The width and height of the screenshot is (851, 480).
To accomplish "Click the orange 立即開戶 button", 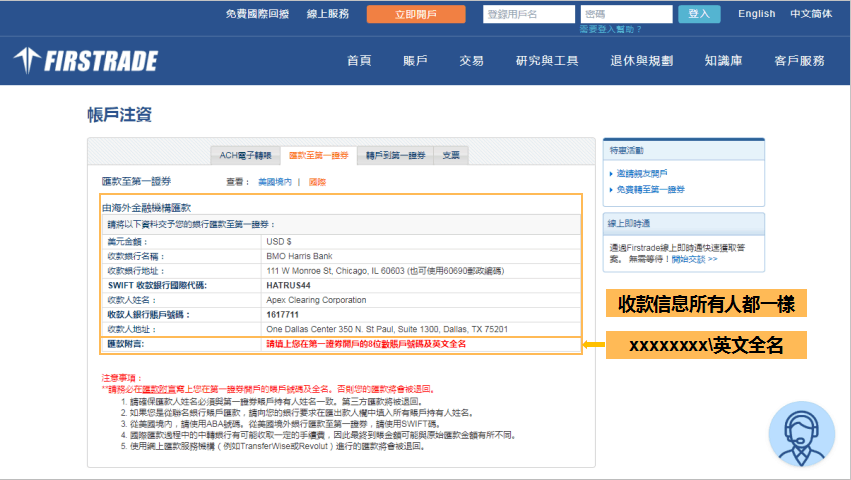I will [x=416, y=14].
